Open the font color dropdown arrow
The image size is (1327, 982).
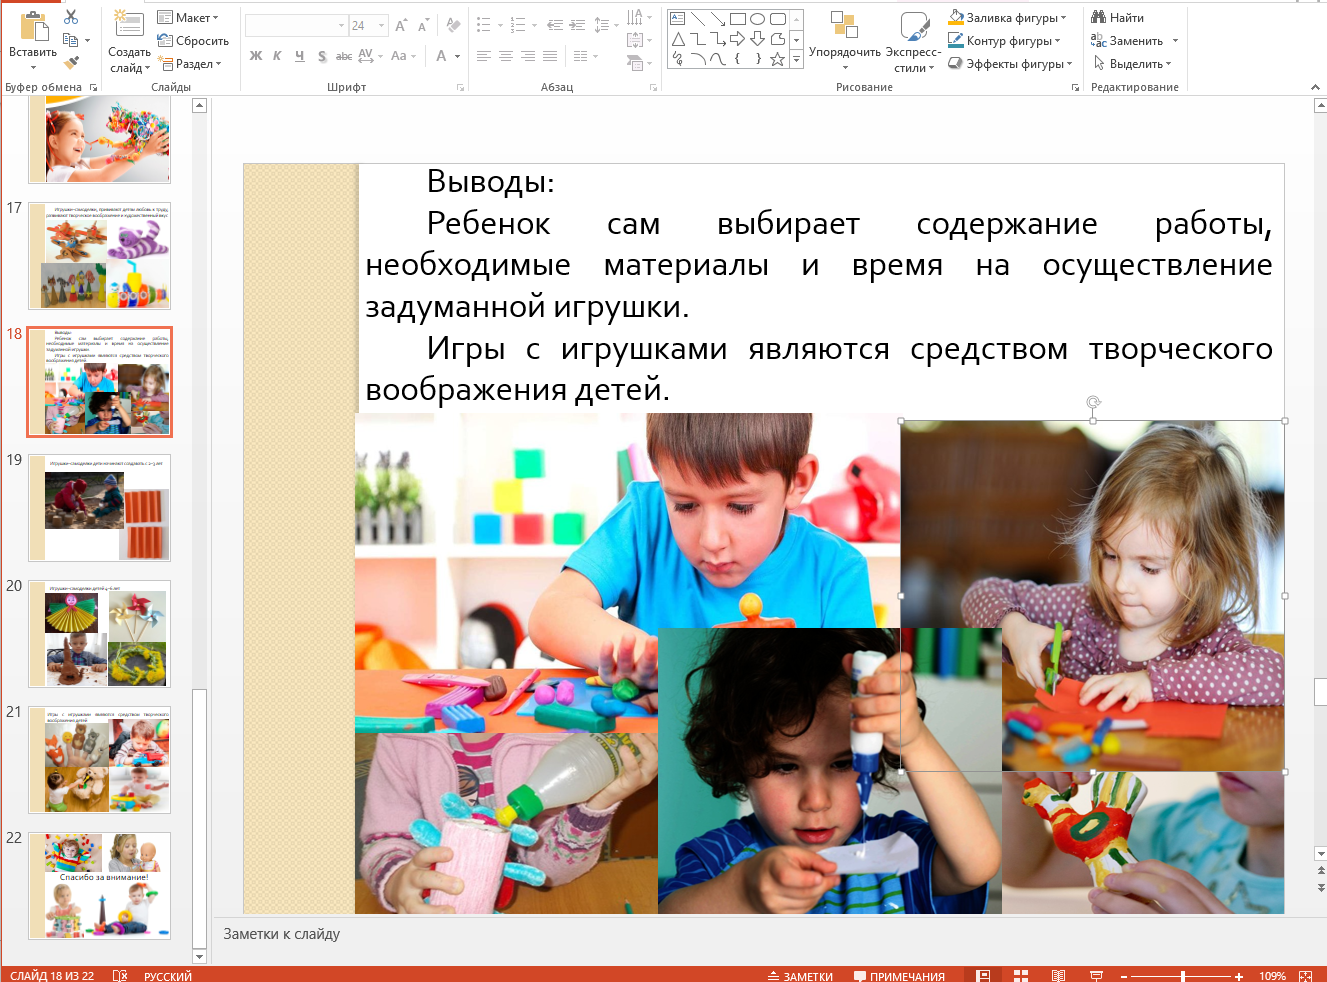457,56
